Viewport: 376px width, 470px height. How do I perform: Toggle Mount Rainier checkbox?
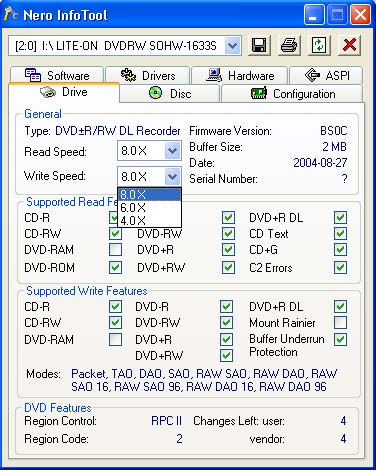(x=340, y=322)
